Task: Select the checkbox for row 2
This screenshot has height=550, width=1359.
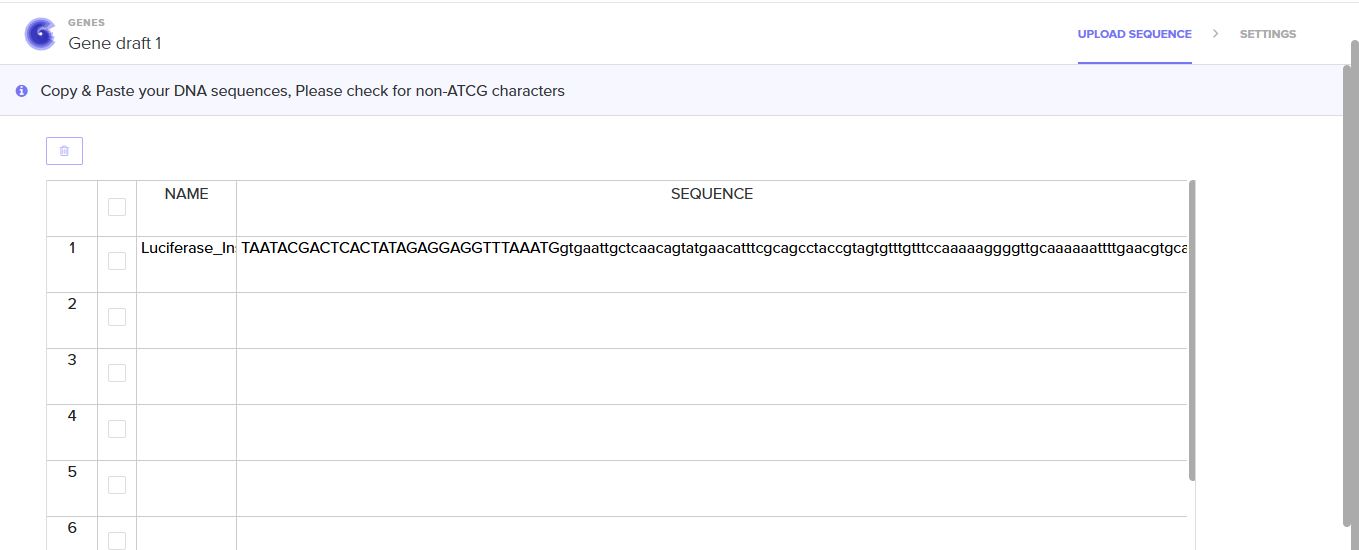Action: click(x=117, y=317)
